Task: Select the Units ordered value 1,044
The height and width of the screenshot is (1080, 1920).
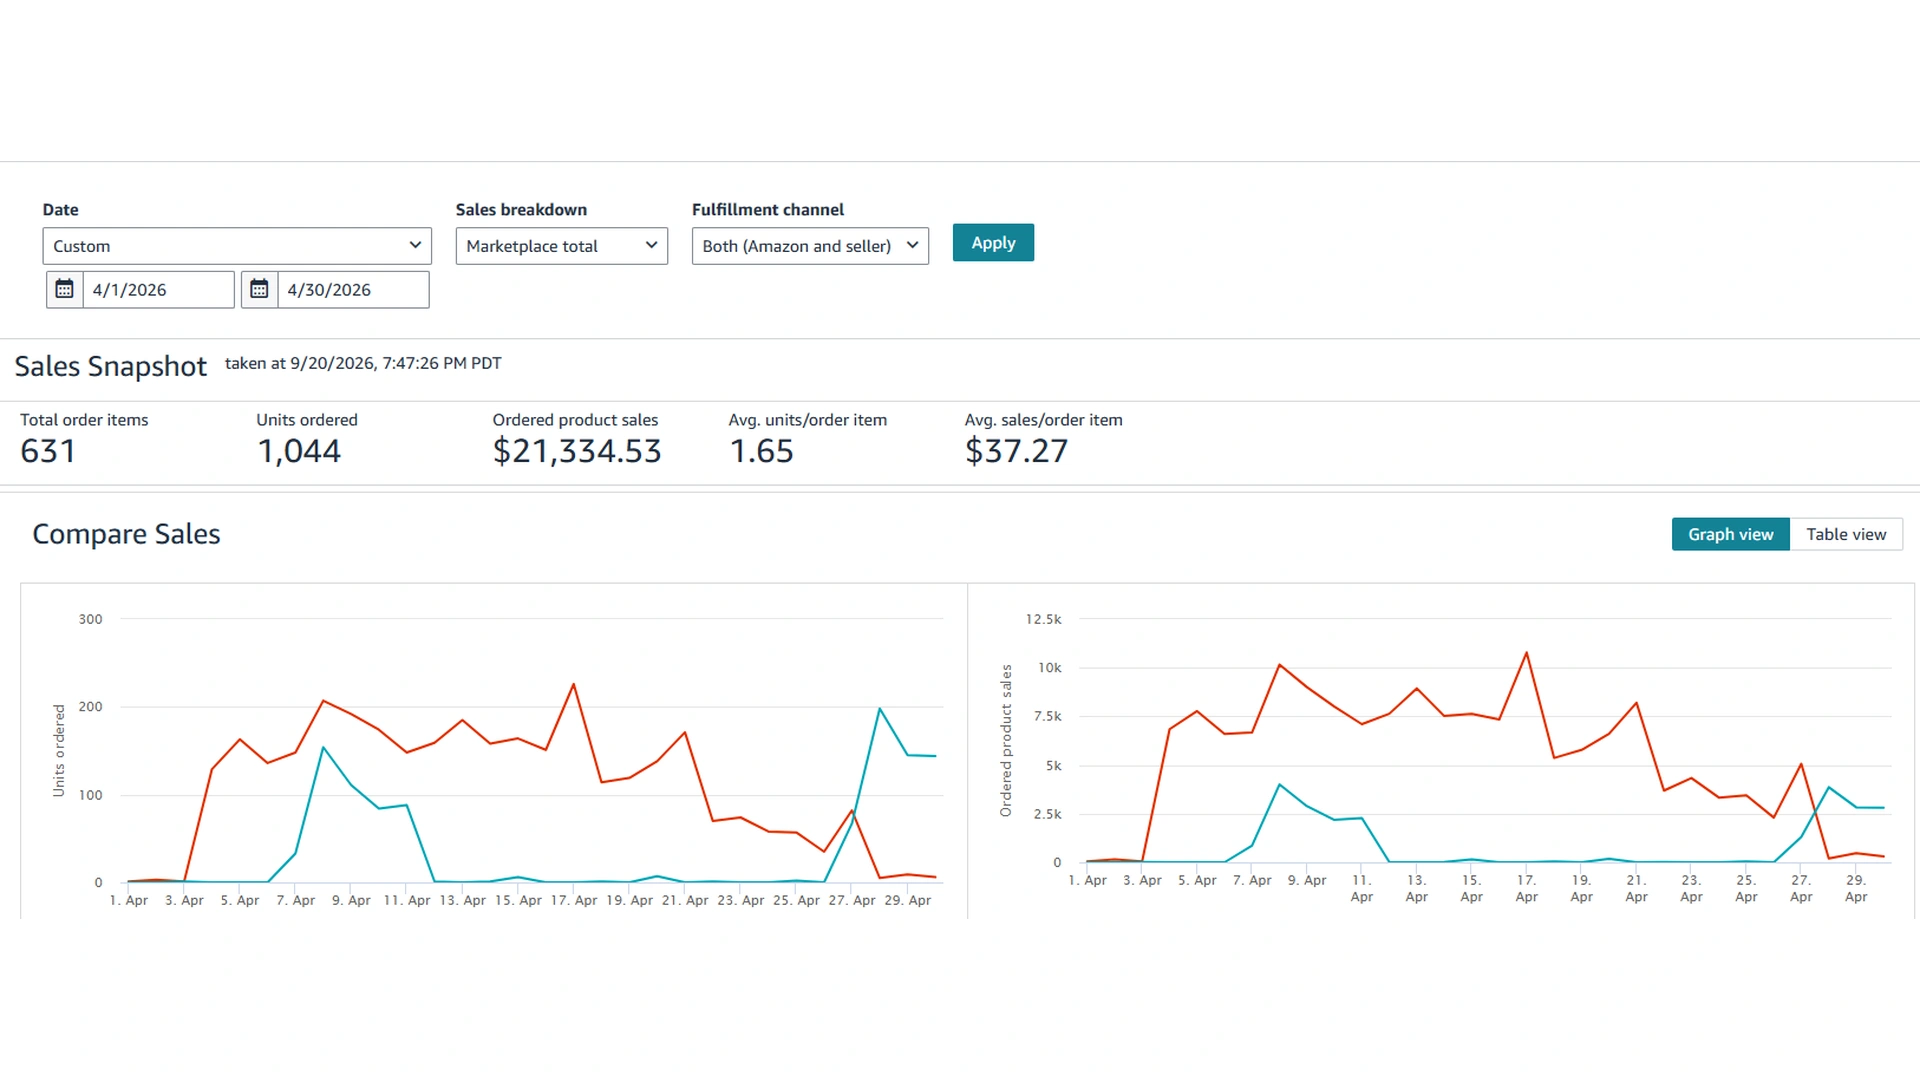Action: coord(299,451)
